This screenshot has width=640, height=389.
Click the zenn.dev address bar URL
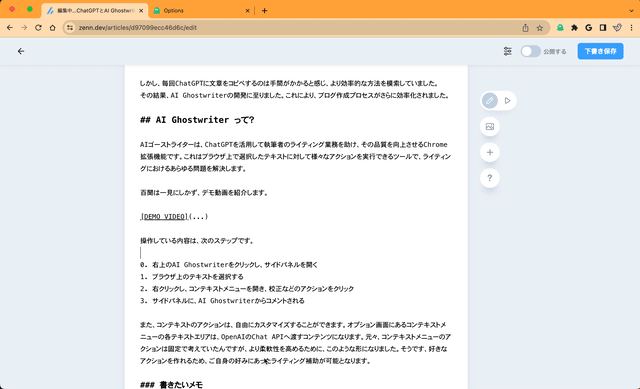click(x=138, y=28)
